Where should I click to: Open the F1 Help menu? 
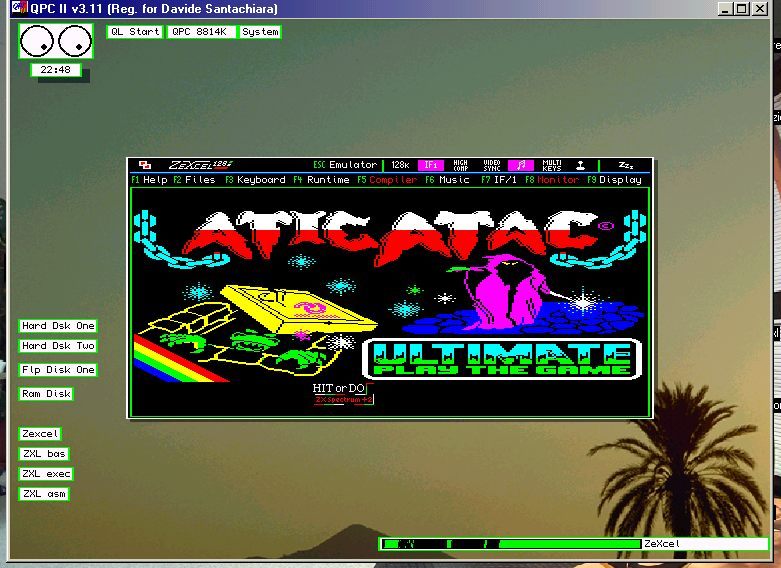click(x=149, y=180)
